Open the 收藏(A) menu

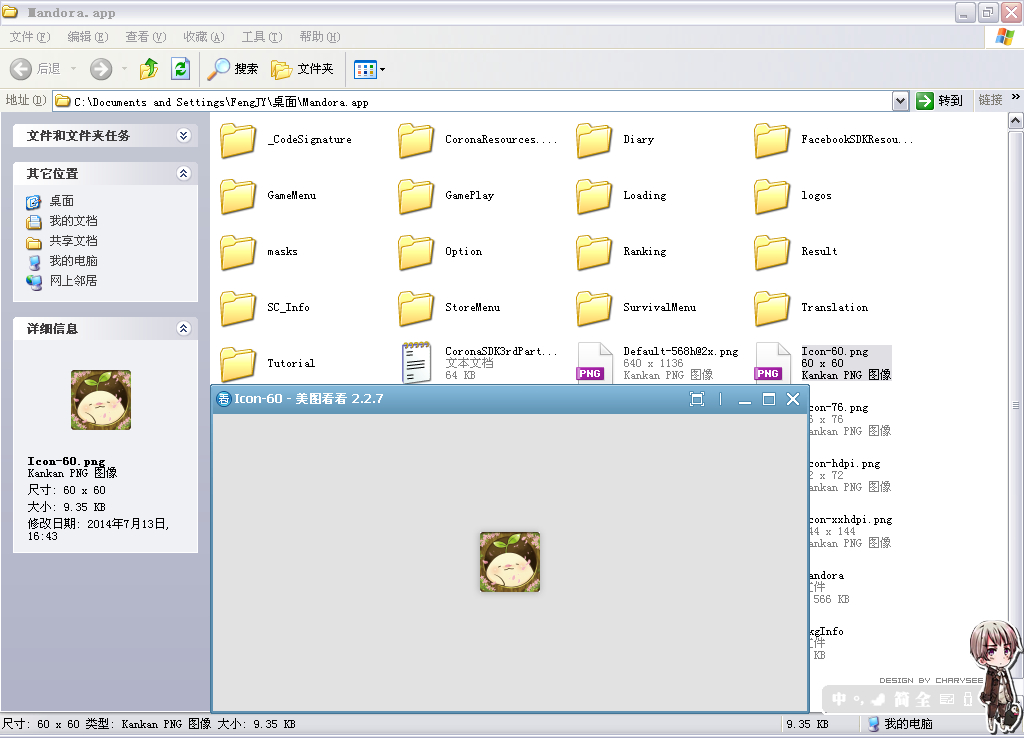pos(204,37)
